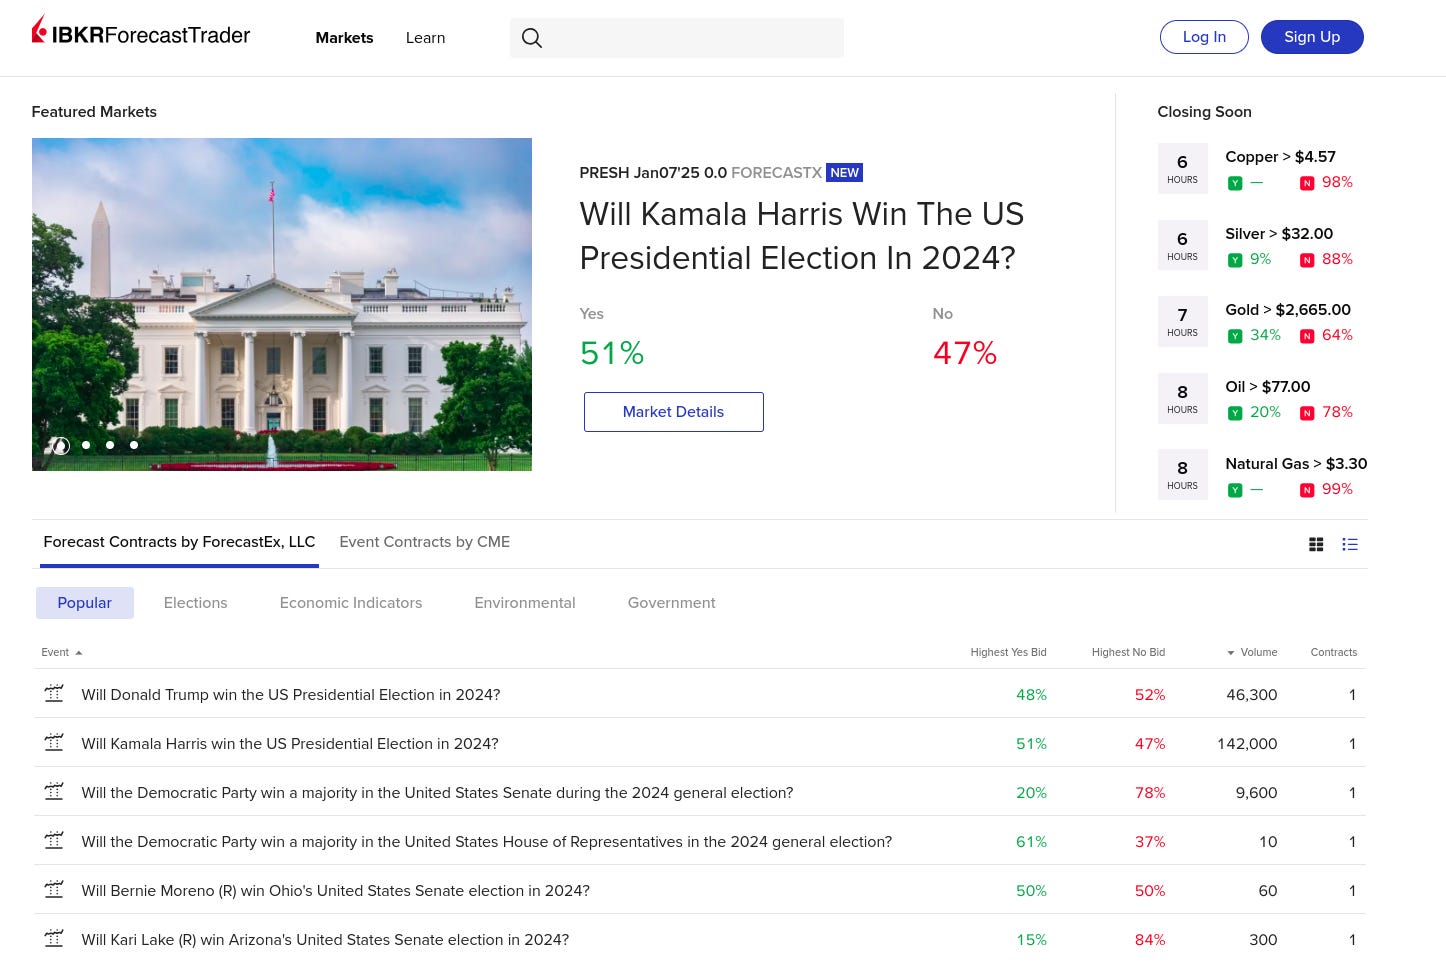Click Yes icon for Copper contract
The width and height of the screenshot is (1446, 962).
[1235, 183]
